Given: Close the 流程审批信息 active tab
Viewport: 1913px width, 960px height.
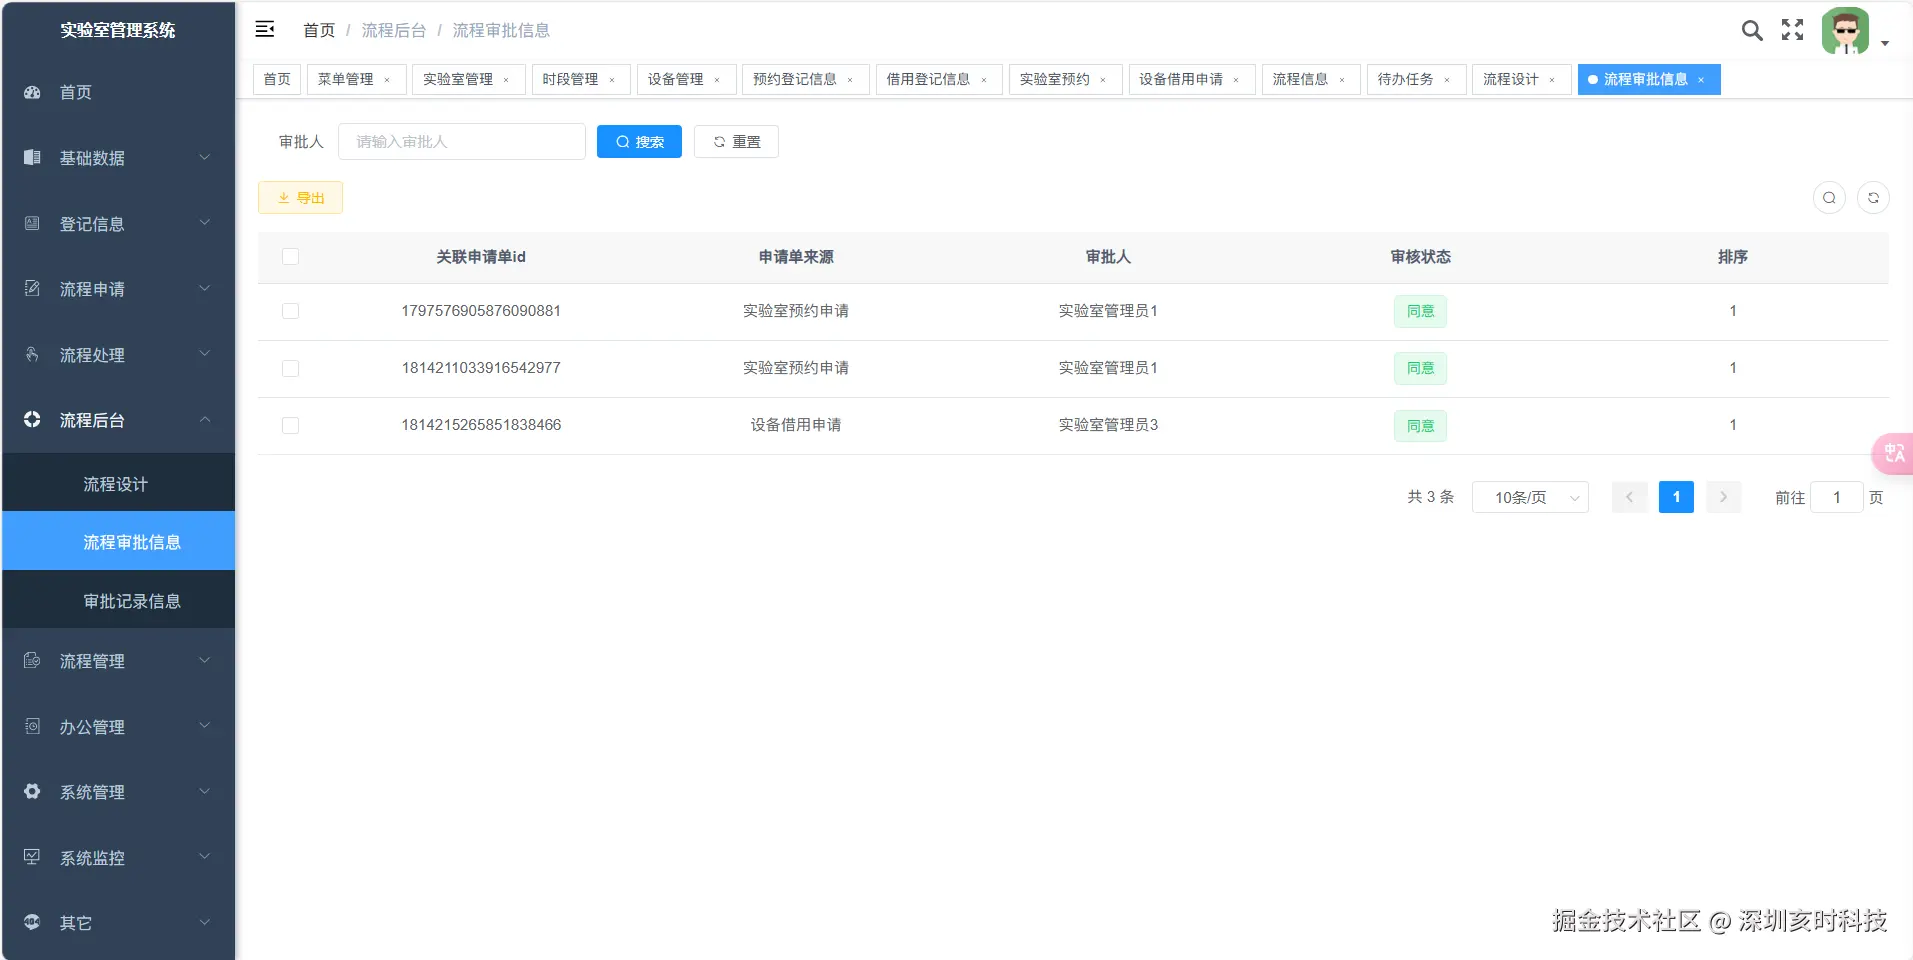Looking at the screenshot, I should point(1701,80).
